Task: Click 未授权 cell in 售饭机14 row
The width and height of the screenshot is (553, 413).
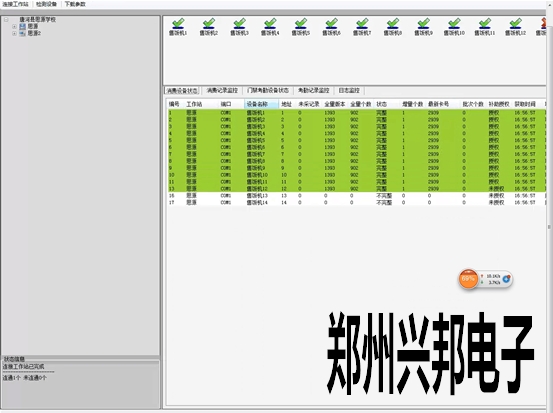Action: [x=496, y=202]
